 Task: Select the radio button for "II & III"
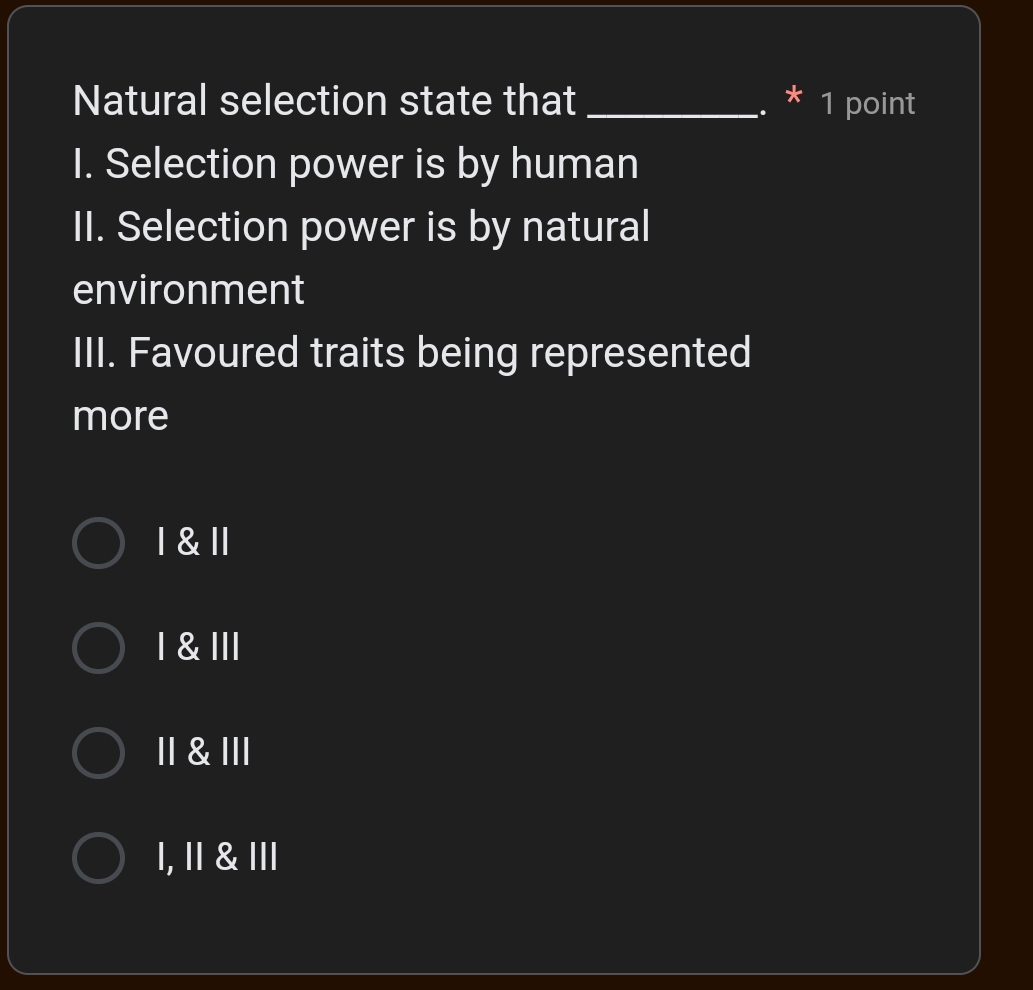98,753
